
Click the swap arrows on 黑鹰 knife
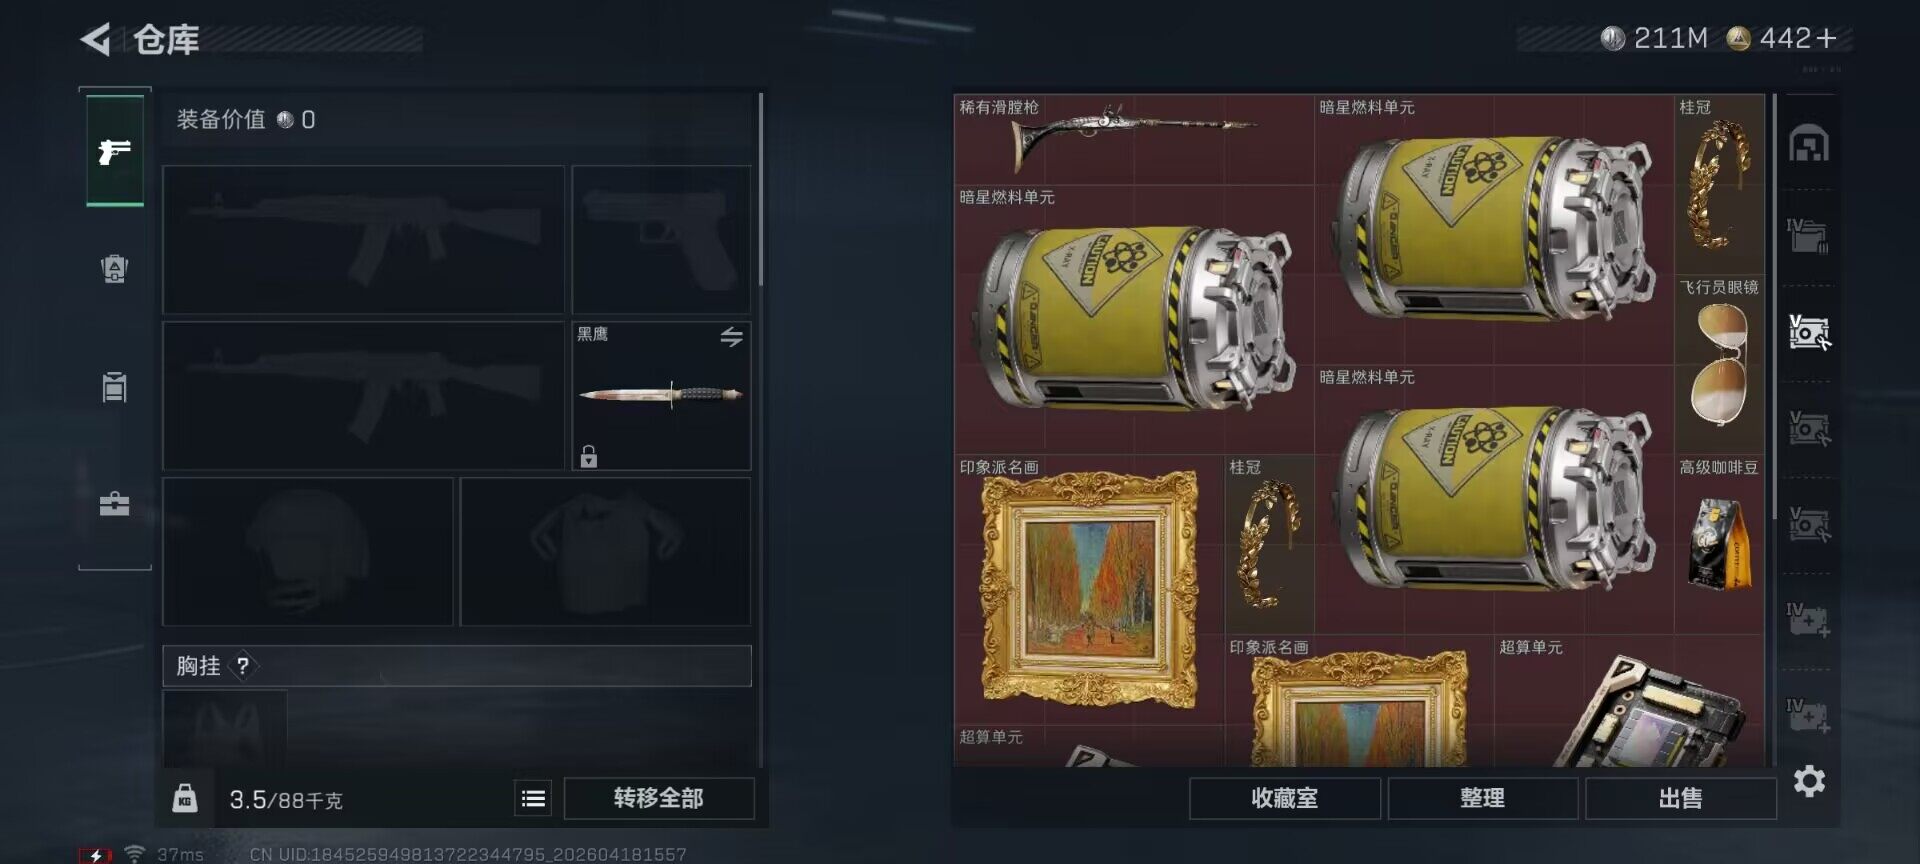(732, 337)
